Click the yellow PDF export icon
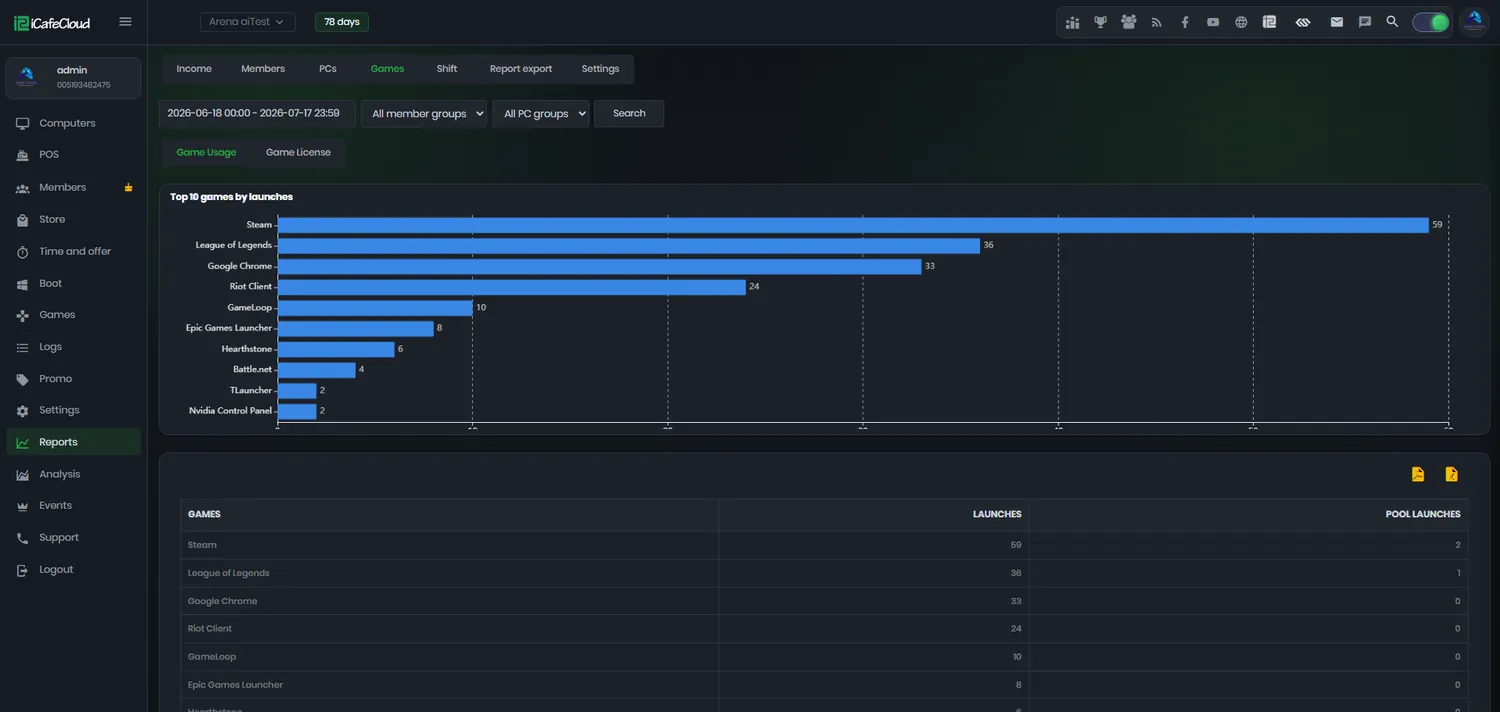This screenshot has width=1500, height=712. point(1418,474)
